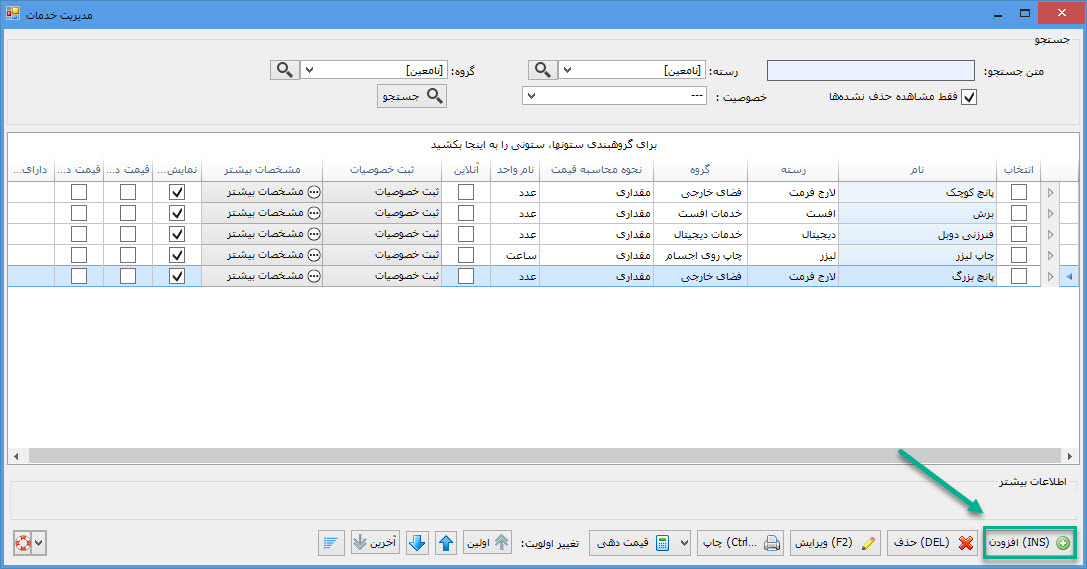Viewport: 1087px width, 569px height.
Task: Click the چاپ print button
Action: 741,543
